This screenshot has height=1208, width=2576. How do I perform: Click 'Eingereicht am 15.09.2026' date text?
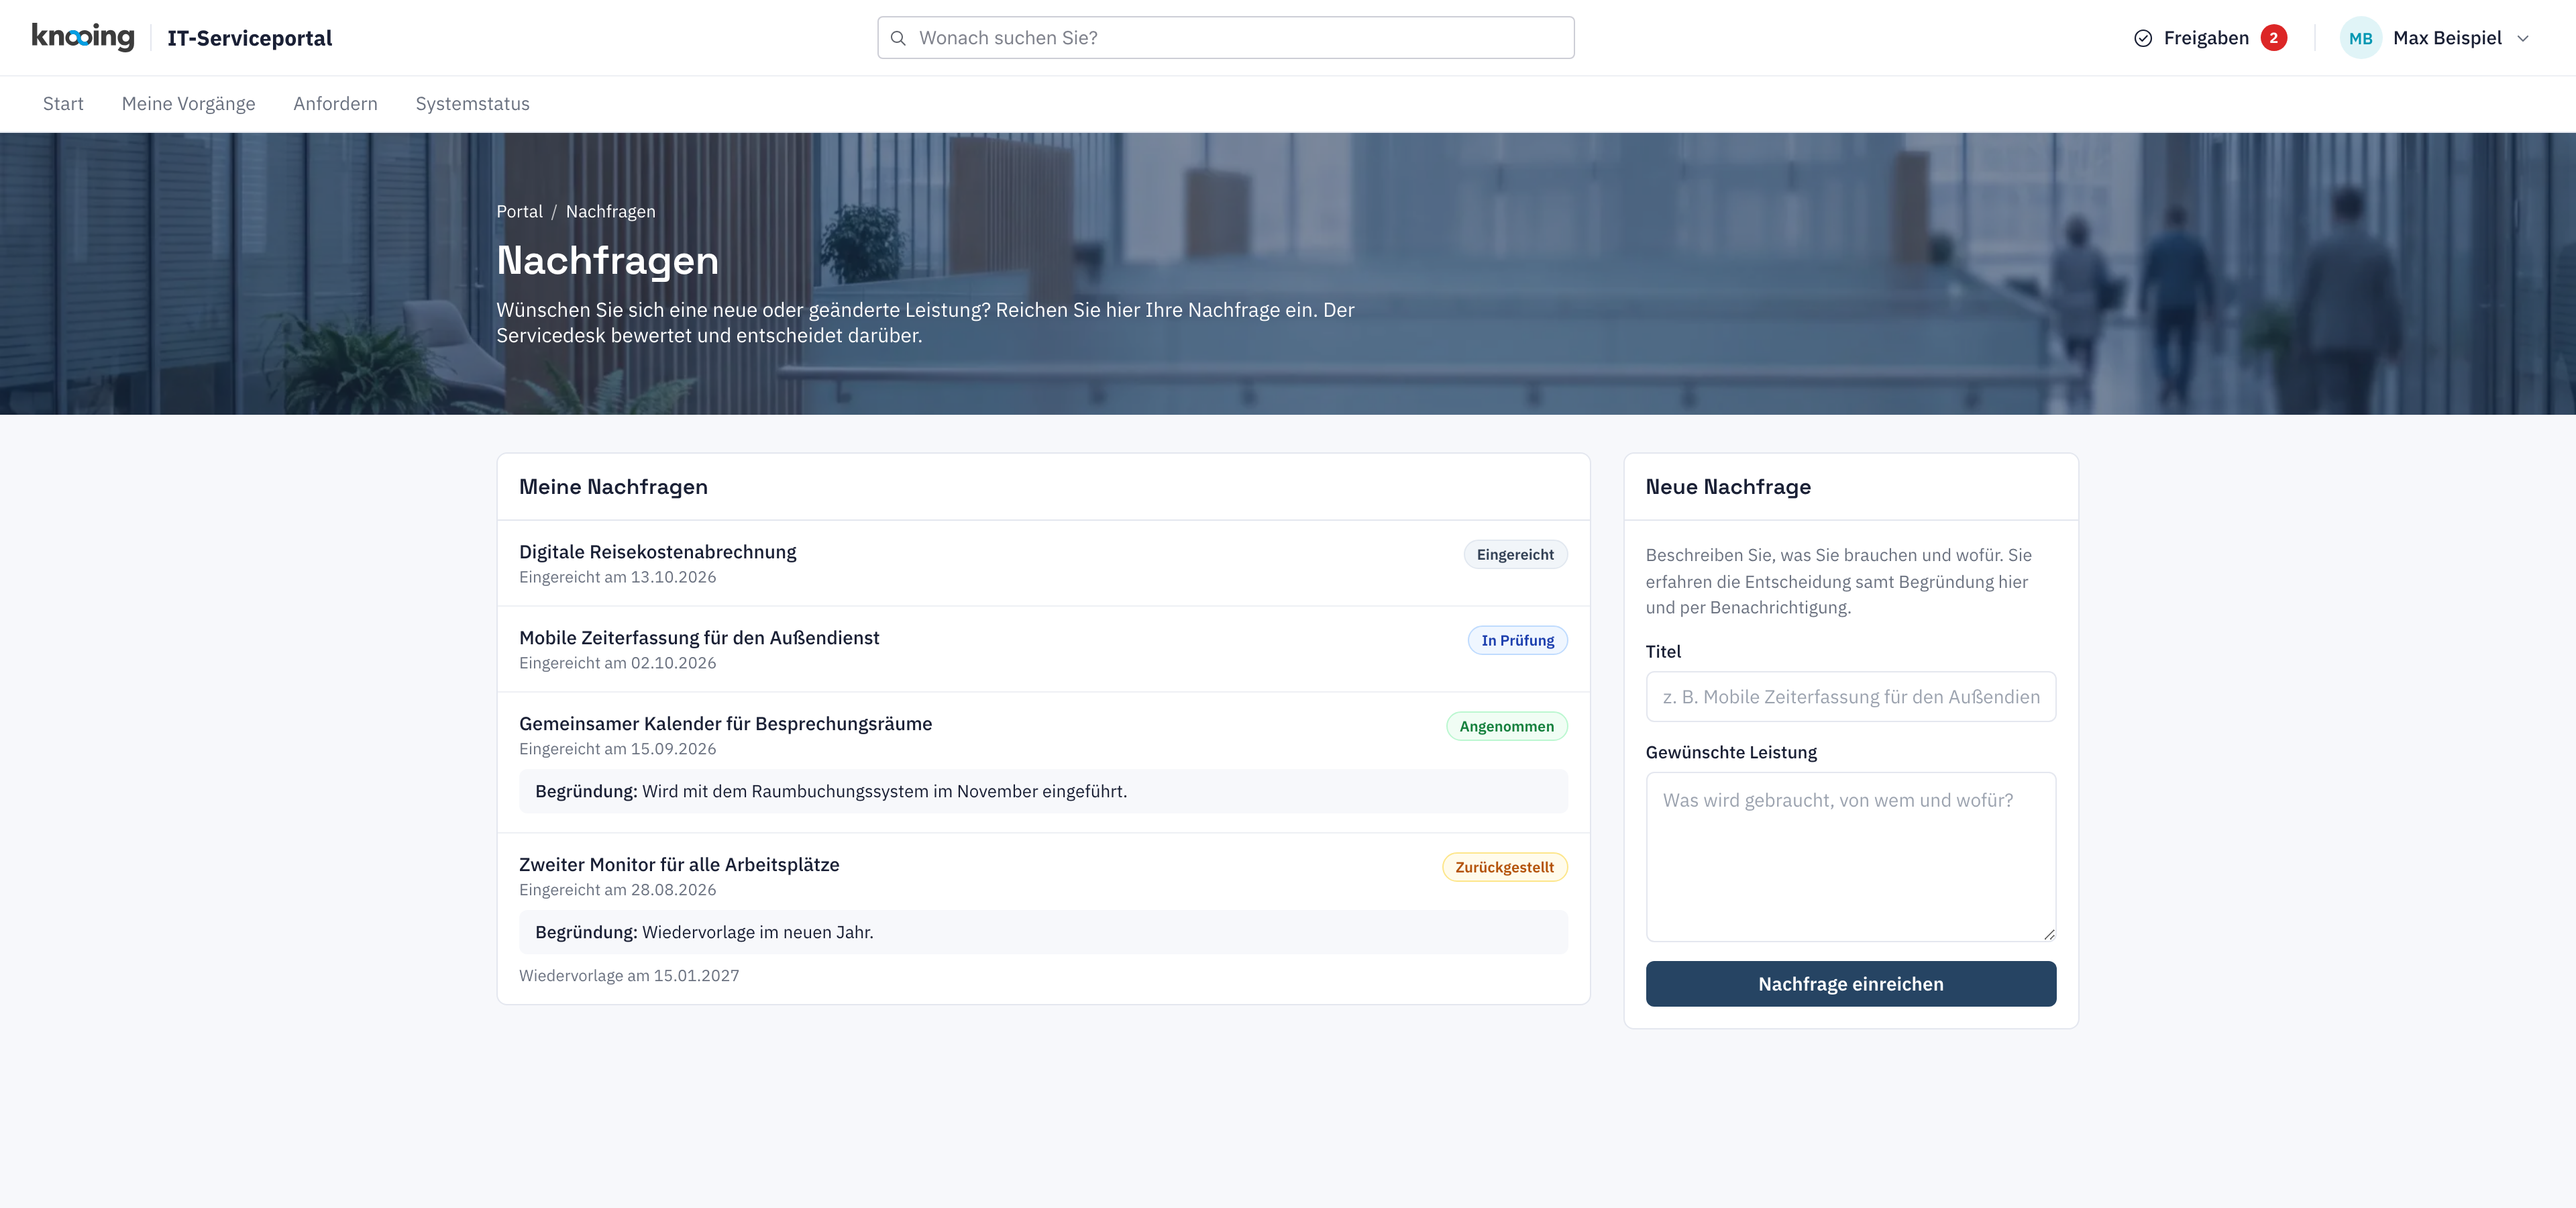point(617,749)
